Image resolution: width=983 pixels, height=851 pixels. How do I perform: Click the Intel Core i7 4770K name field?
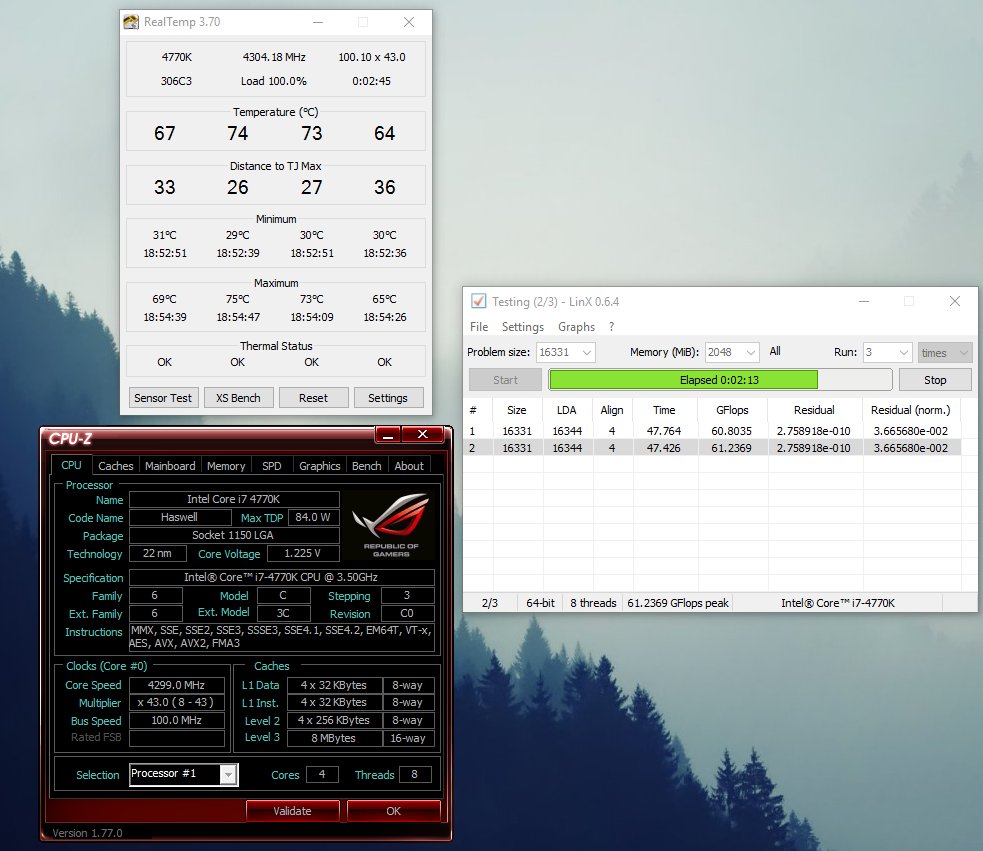coord(234,499)
